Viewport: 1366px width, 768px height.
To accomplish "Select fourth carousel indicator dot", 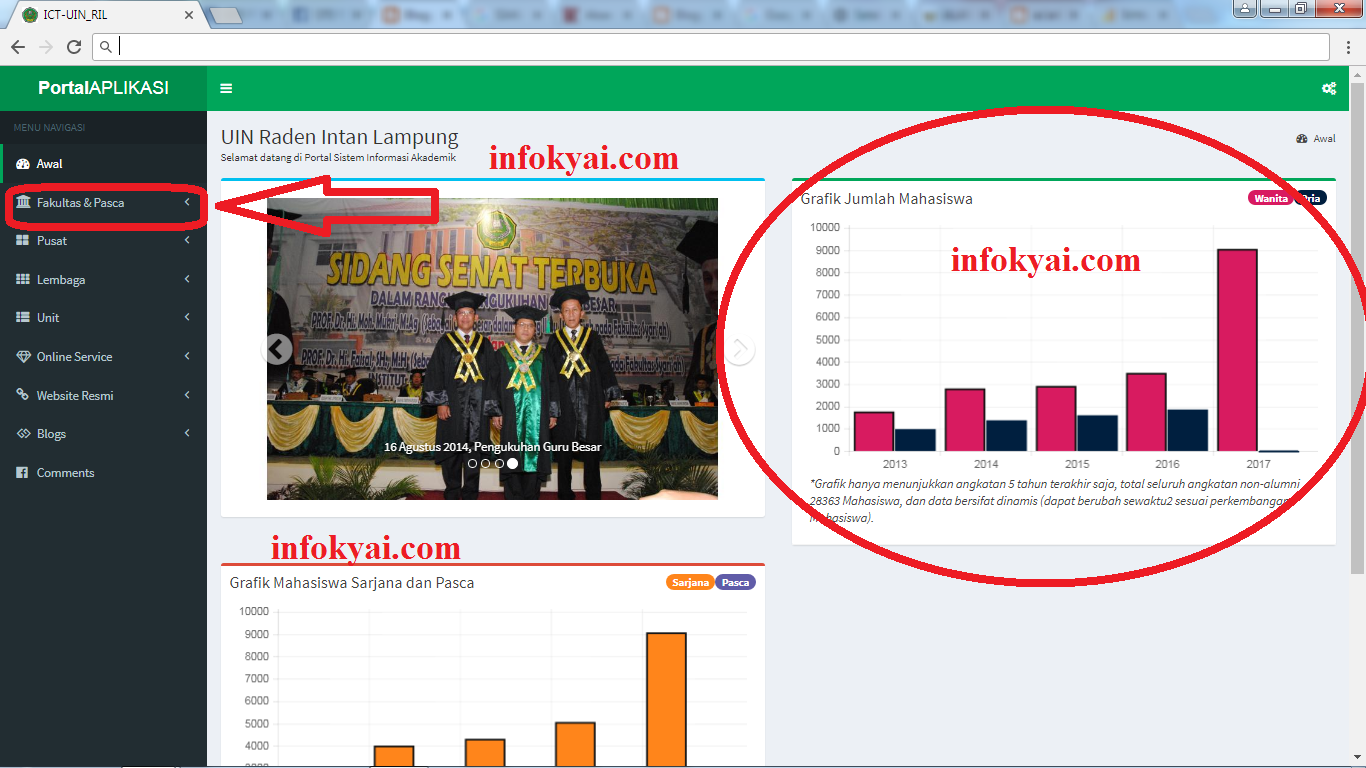I will pos(512,464).
